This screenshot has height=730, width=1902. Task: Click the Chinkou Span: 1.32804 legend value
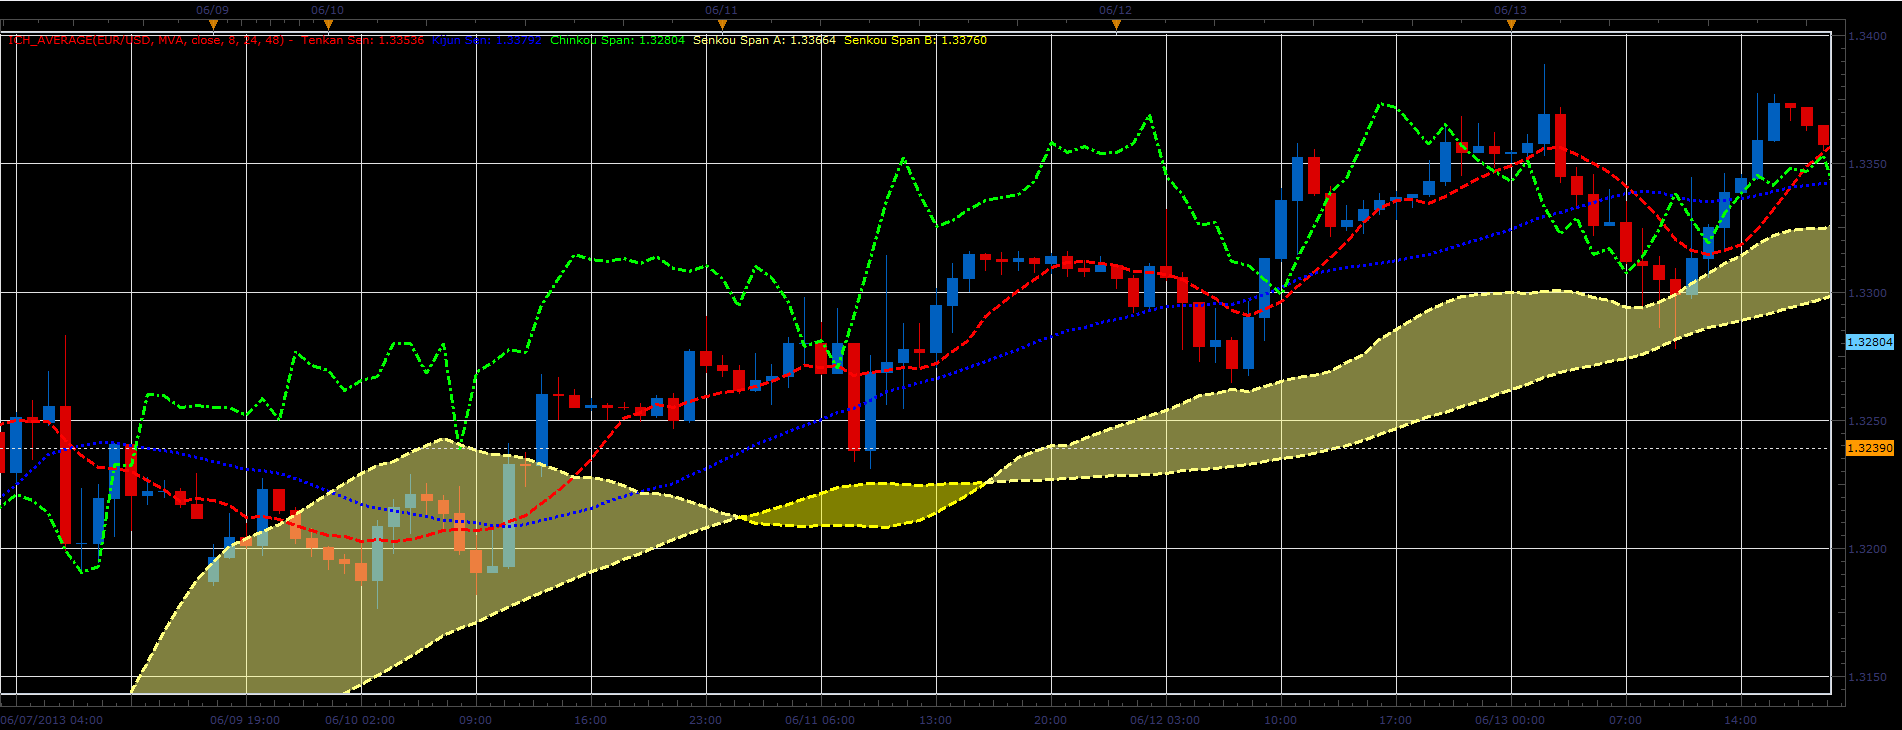(x=617, y=41)
